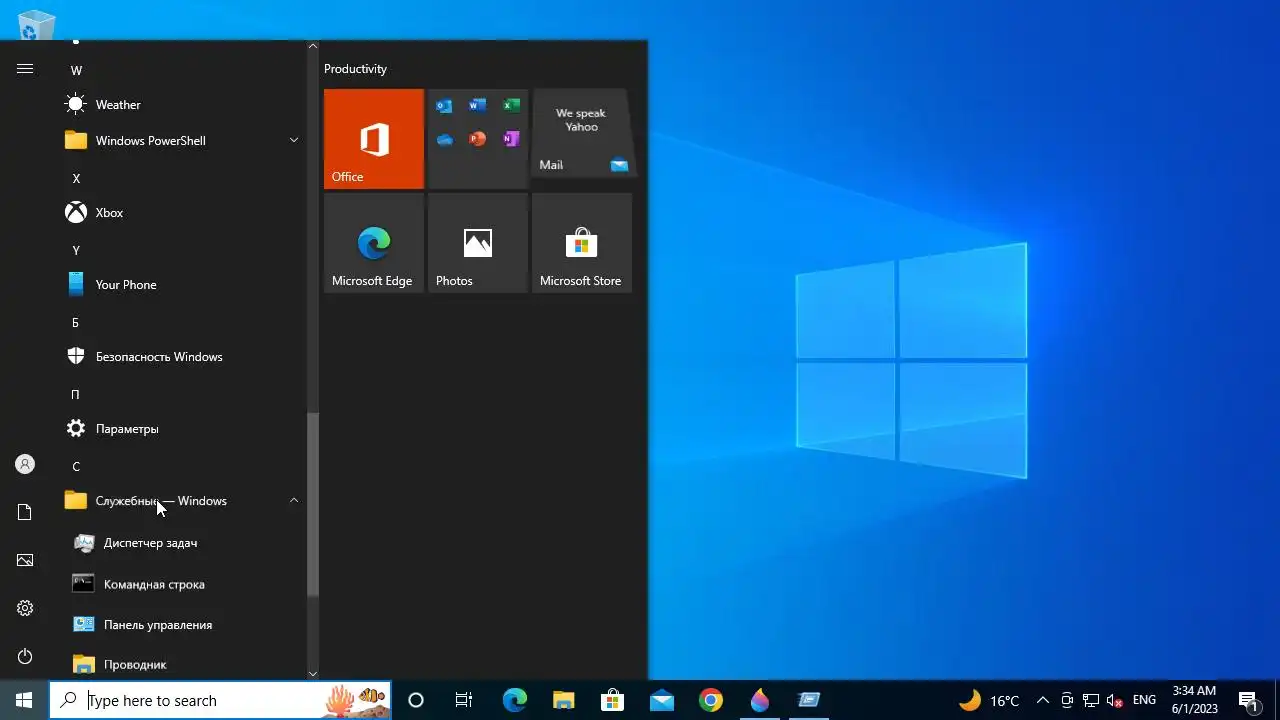Open the droplet app on the taskbar
This screenshot has height=720, width=1280.
[x=759, y=700]
